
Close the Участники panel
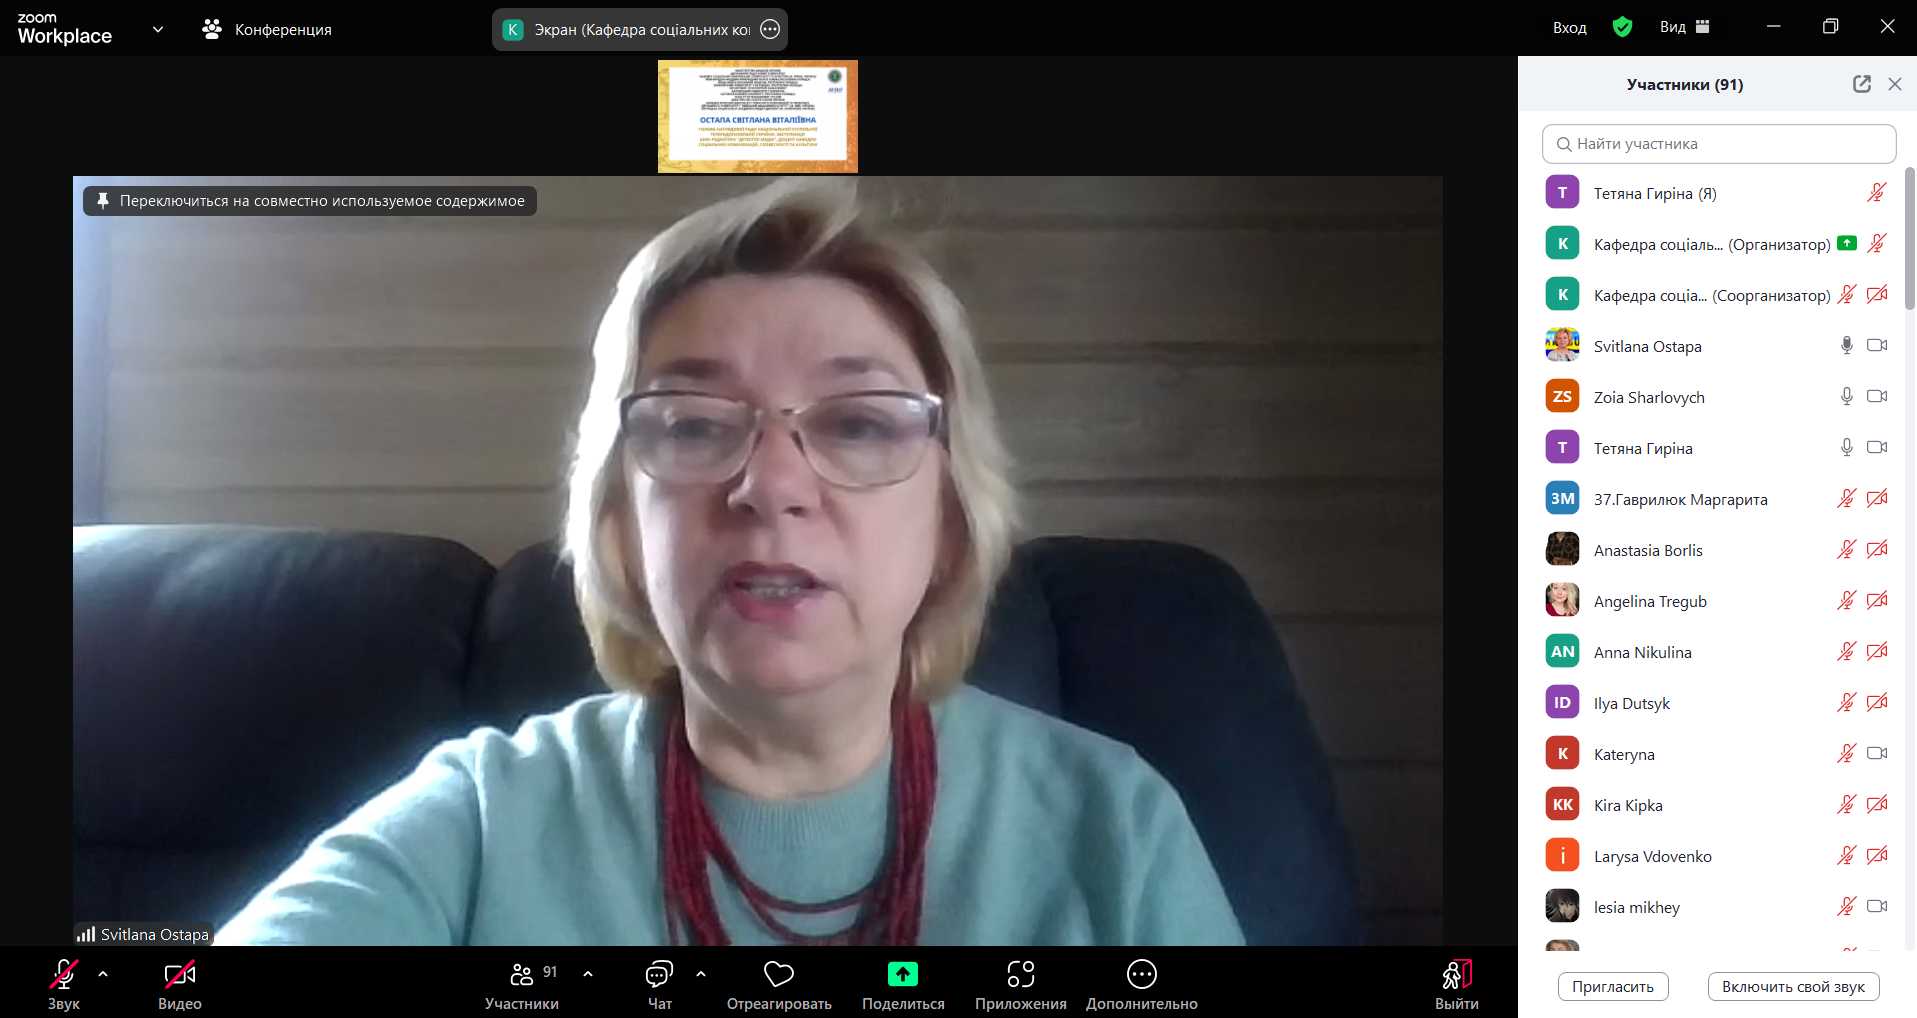click(1895, 84)
